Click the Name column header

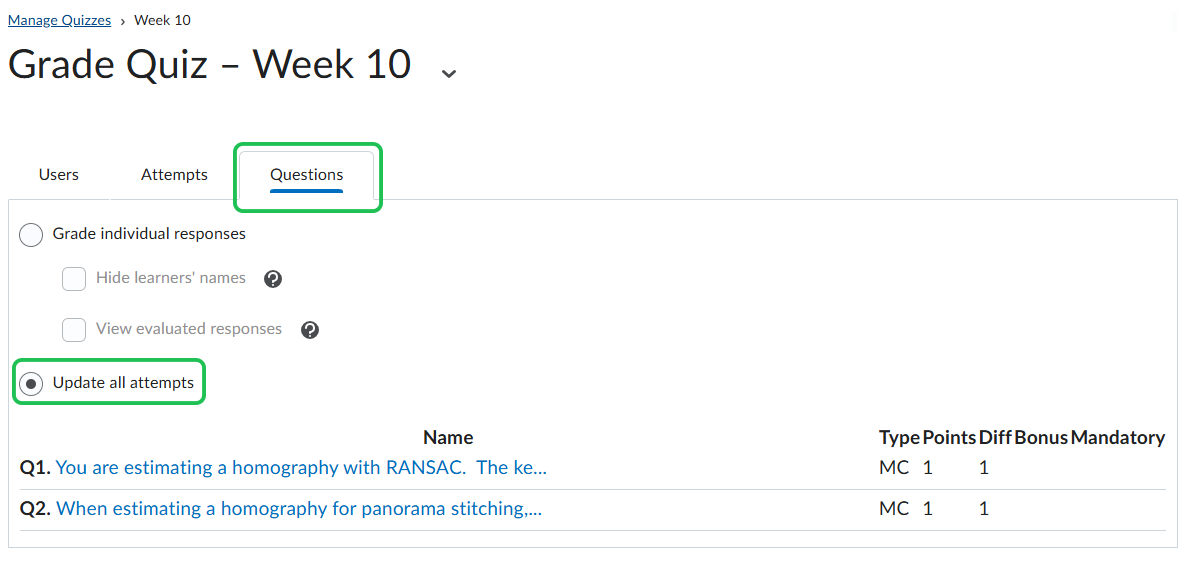pos(448,438)
